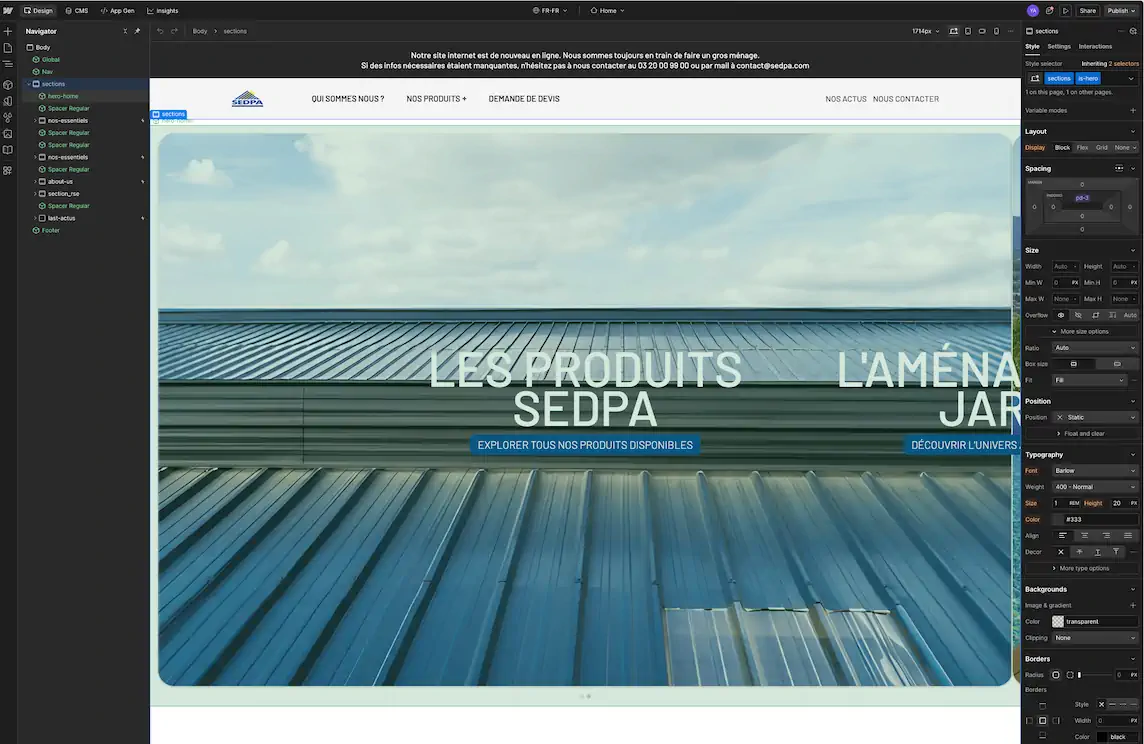
Task: Open the Insights tab
Action: click(163, 11)
